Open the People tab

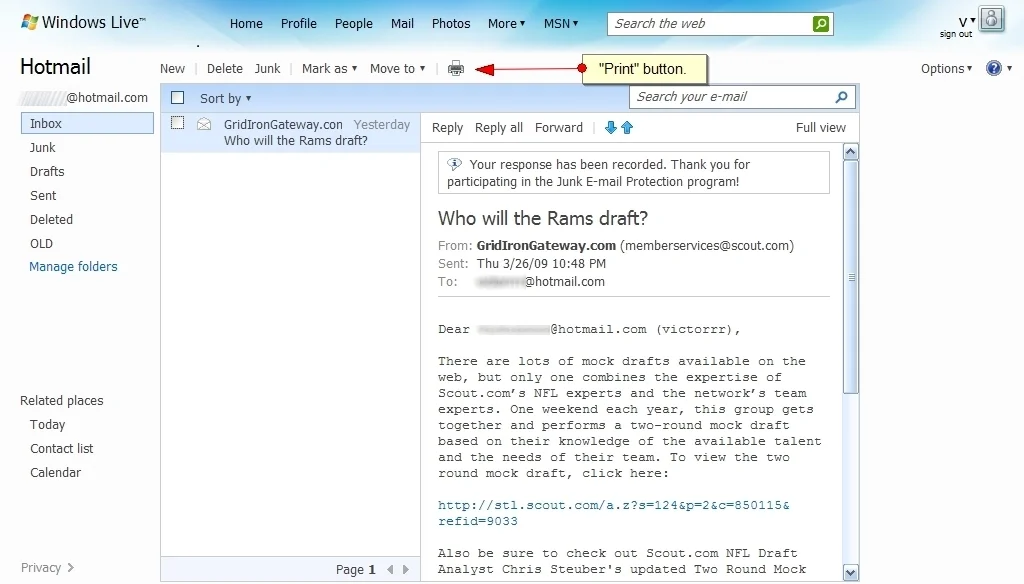pos(353,24)
